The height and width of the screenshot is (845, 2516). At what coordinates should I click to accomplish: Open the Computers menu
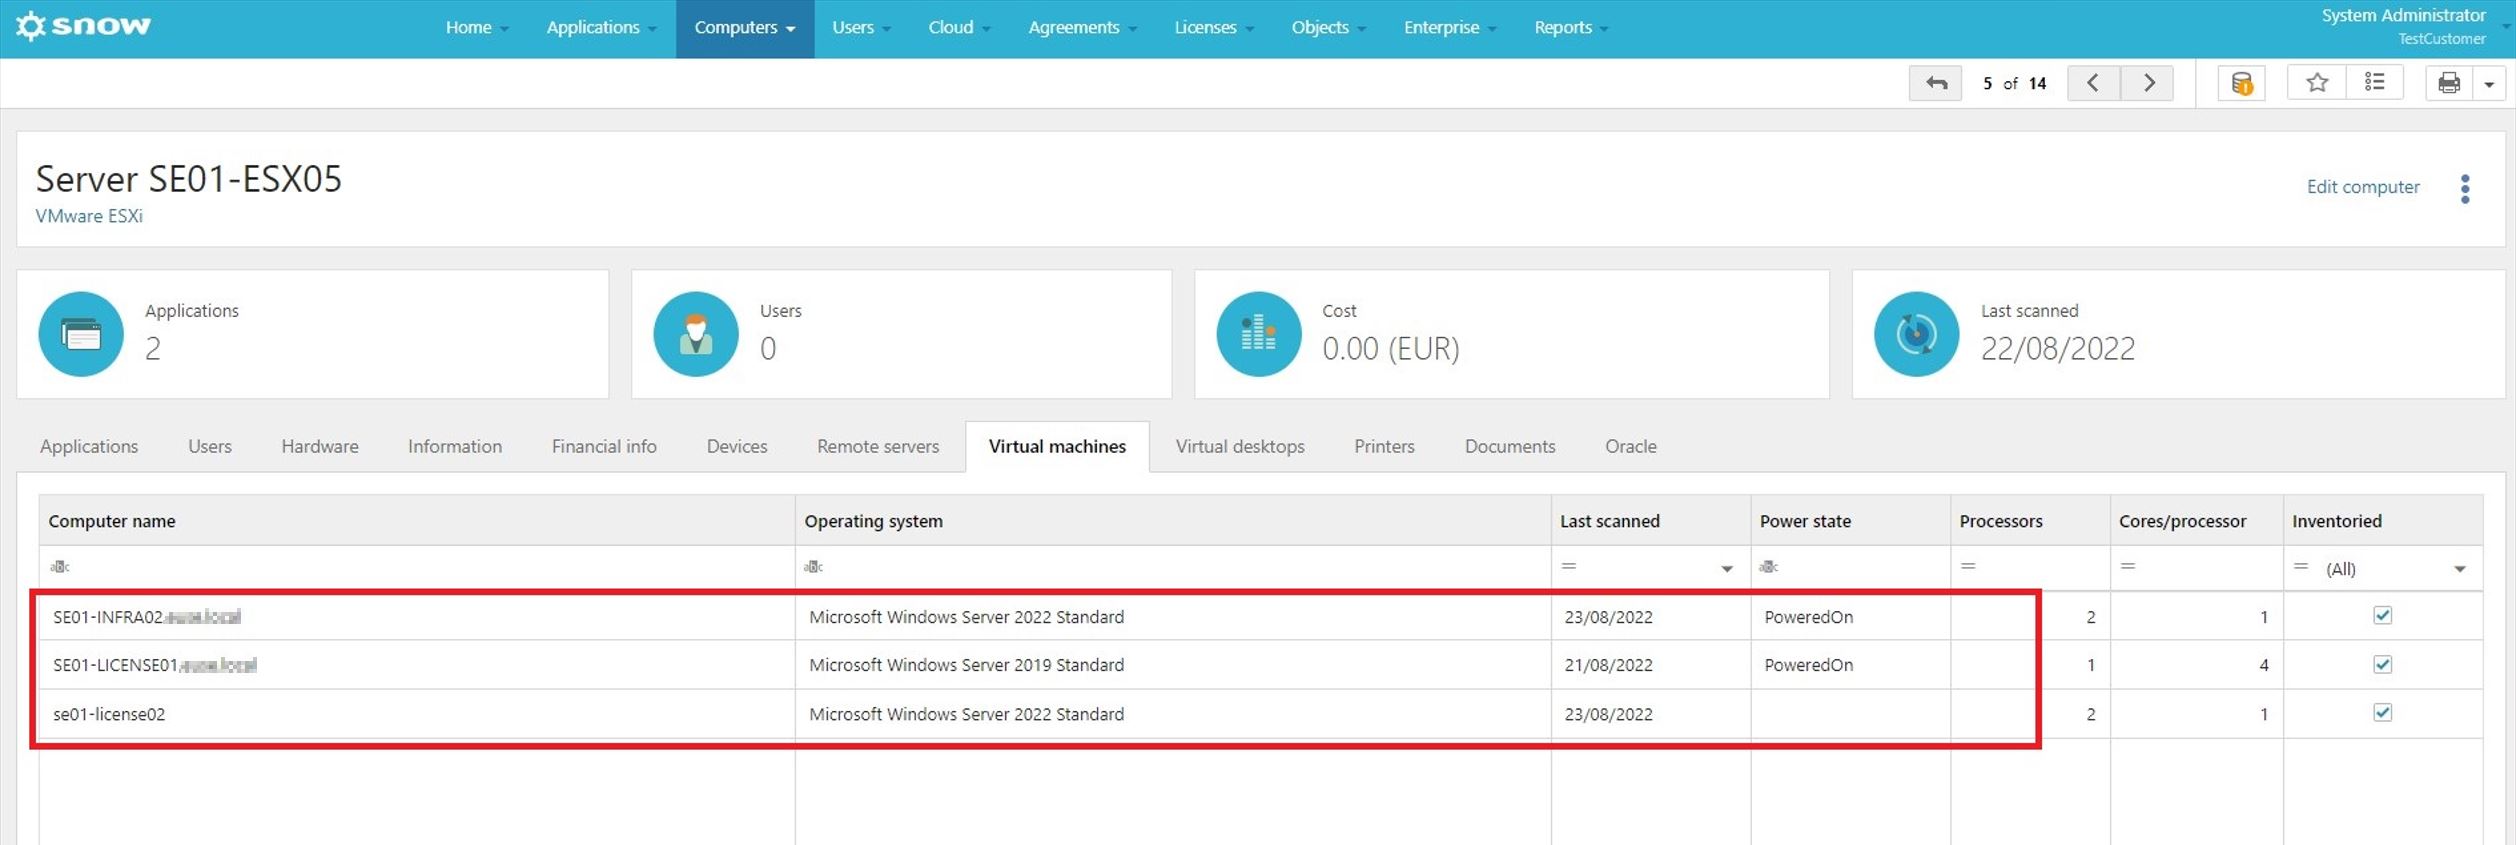click(745, 28)
